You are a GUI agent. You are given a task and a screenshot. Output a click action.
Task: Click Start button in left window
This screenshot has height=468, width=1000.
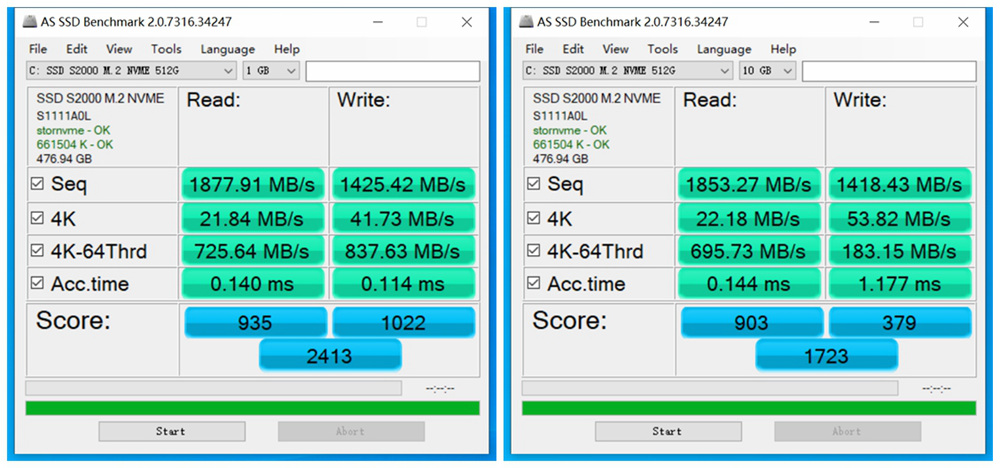tap(172, 432)
